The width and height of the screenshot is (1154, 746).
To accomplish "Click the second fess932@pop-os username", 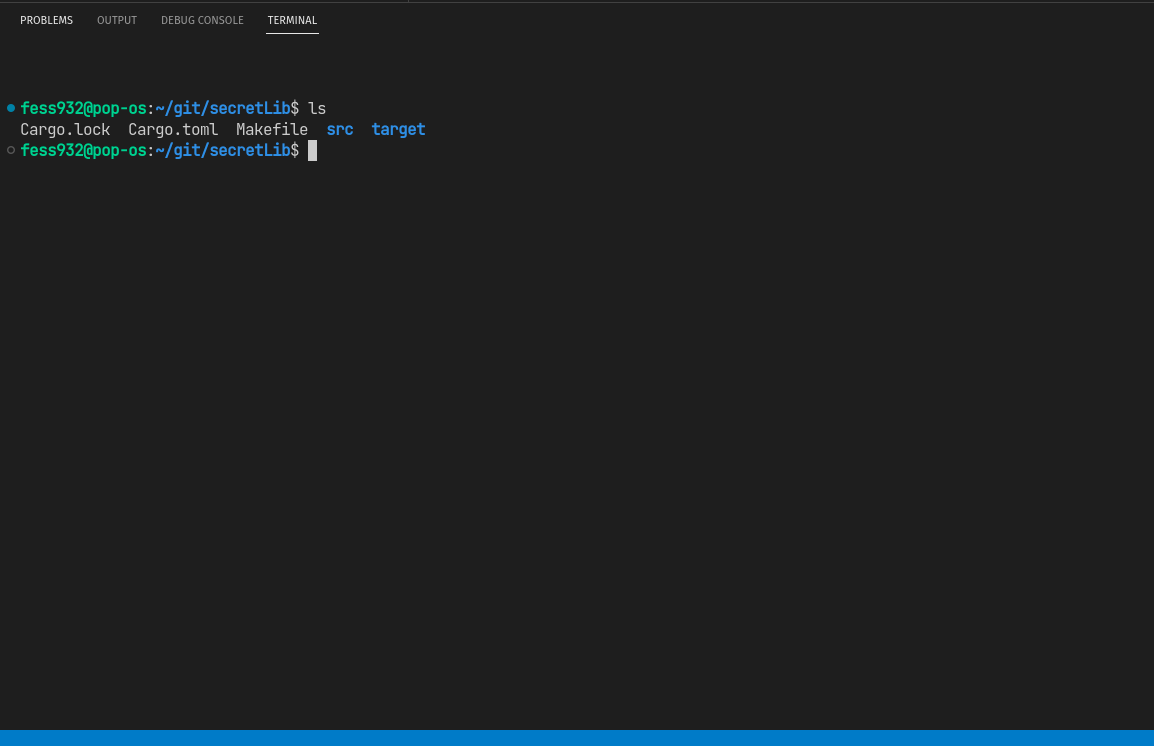I will click(83, 150).
